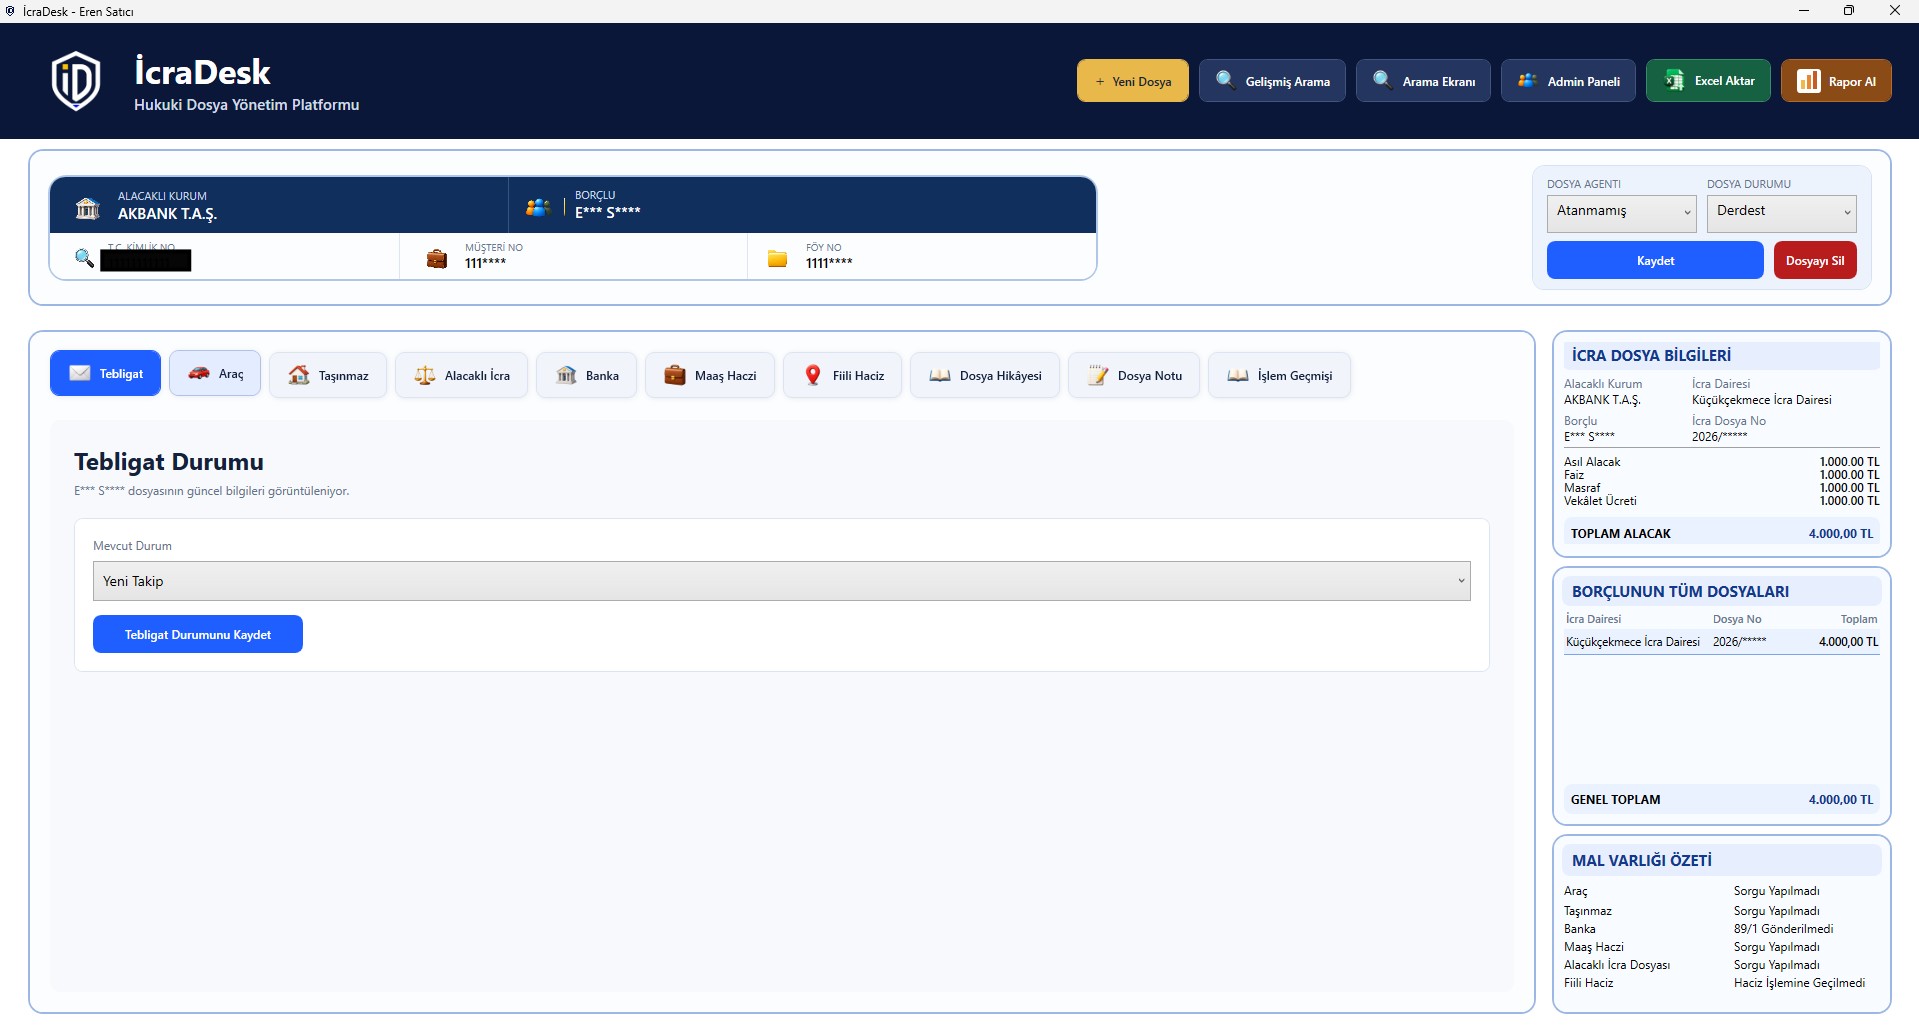Click the Asıl Alacak 1.000,00 TL amount
Screen dimensions: 1919x1030
[x=1849, y=462]
